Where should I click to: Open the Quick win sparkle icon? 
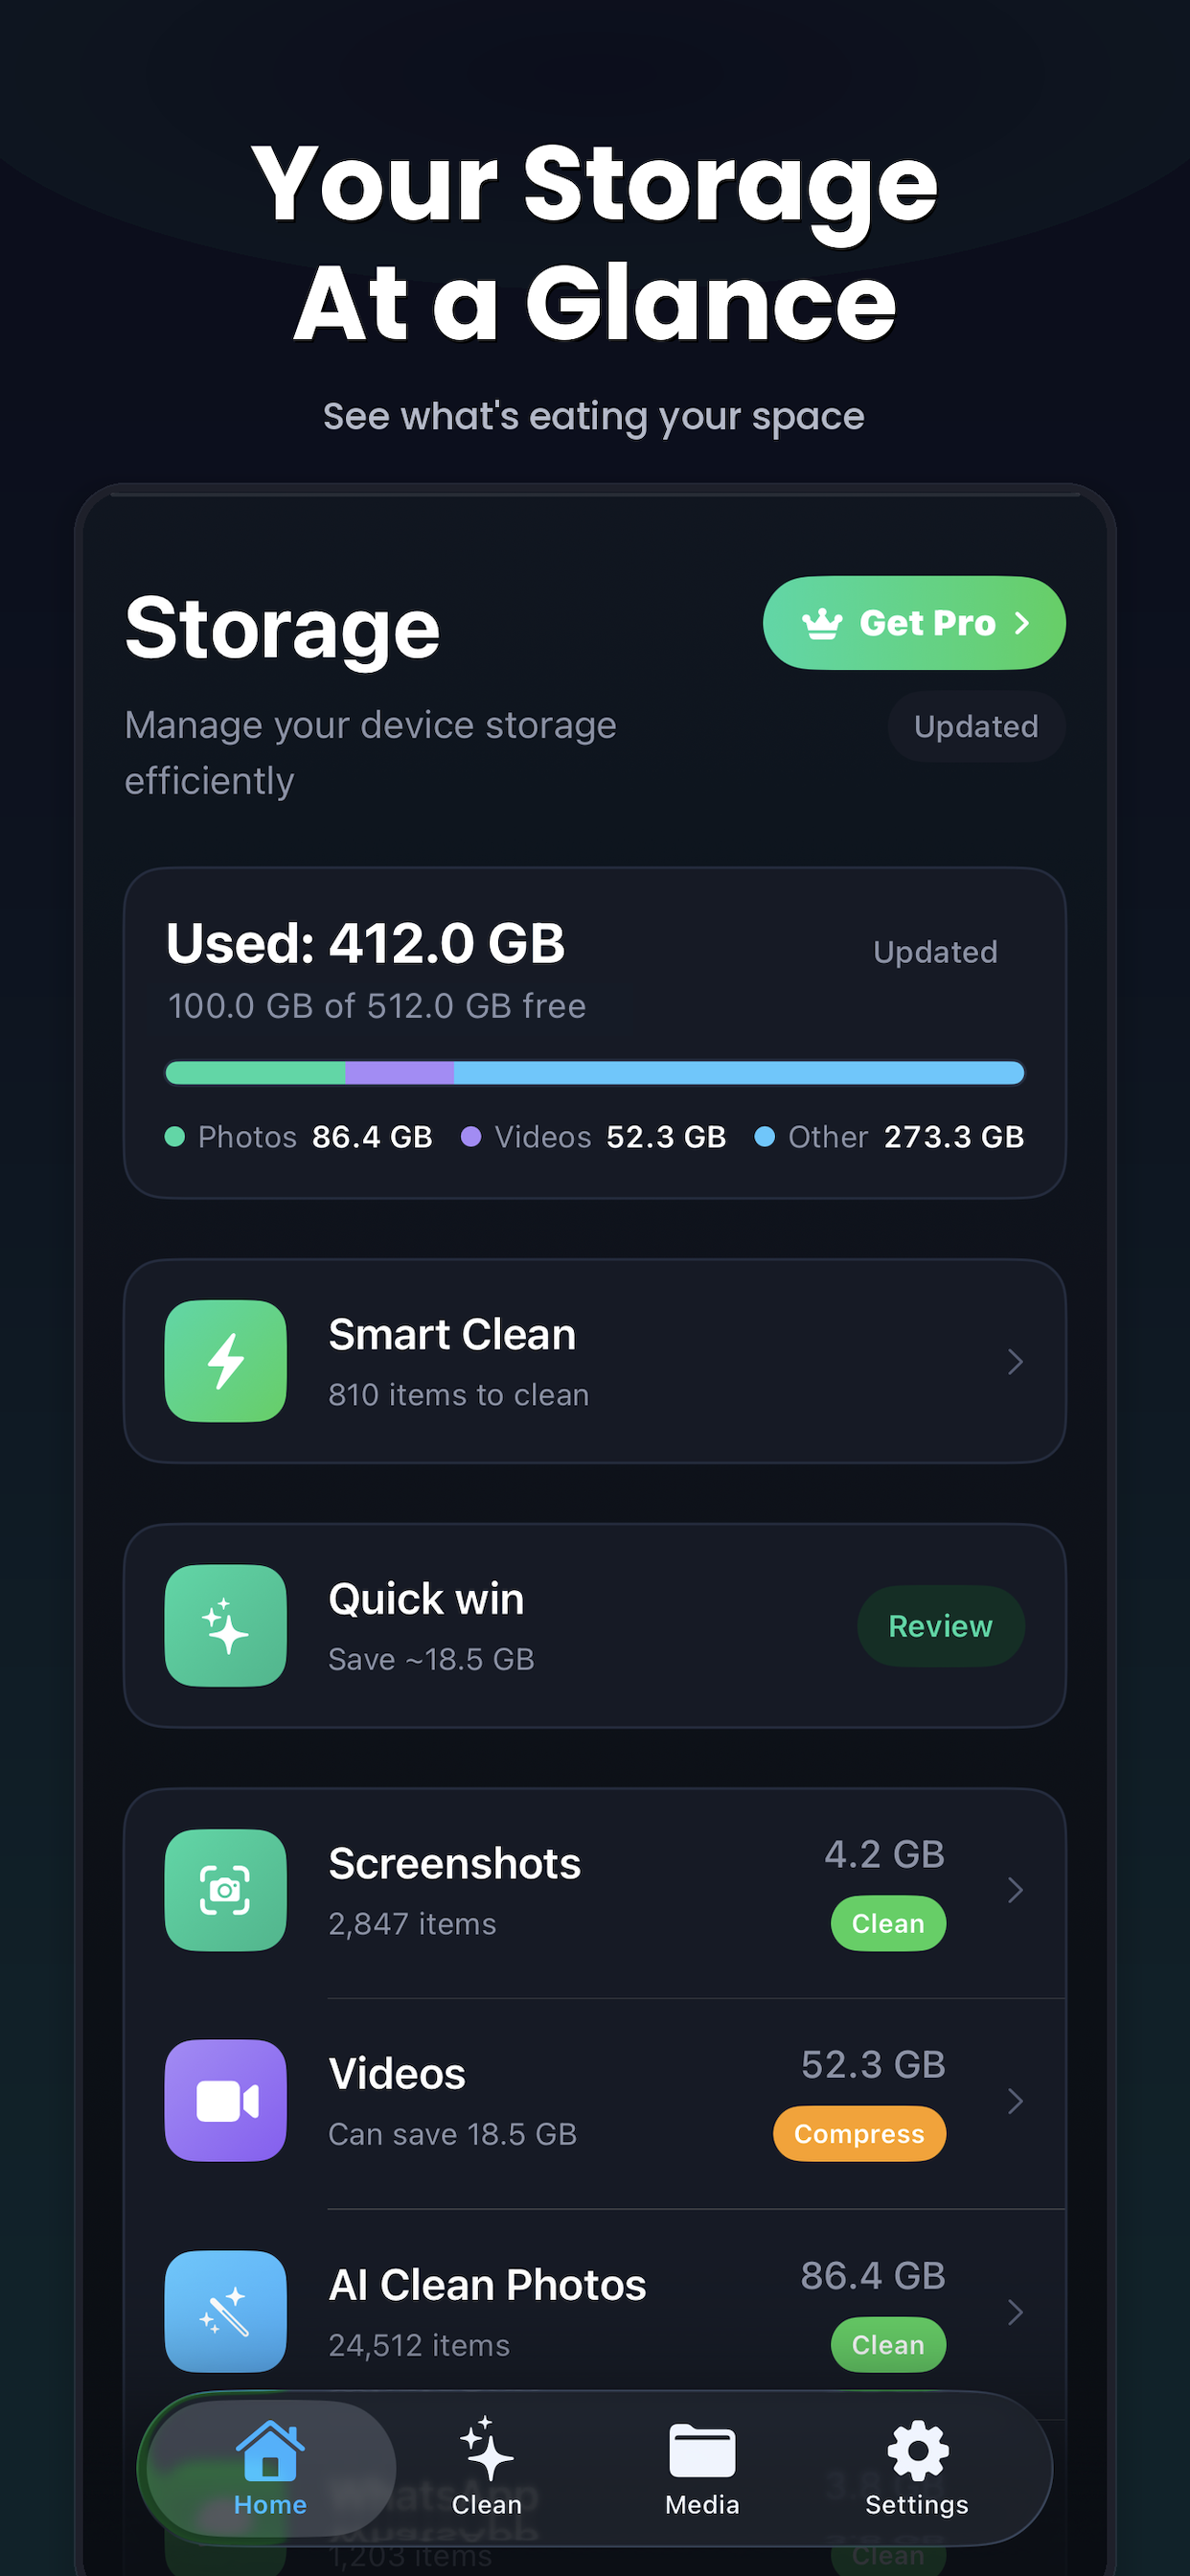(225, 1624)
